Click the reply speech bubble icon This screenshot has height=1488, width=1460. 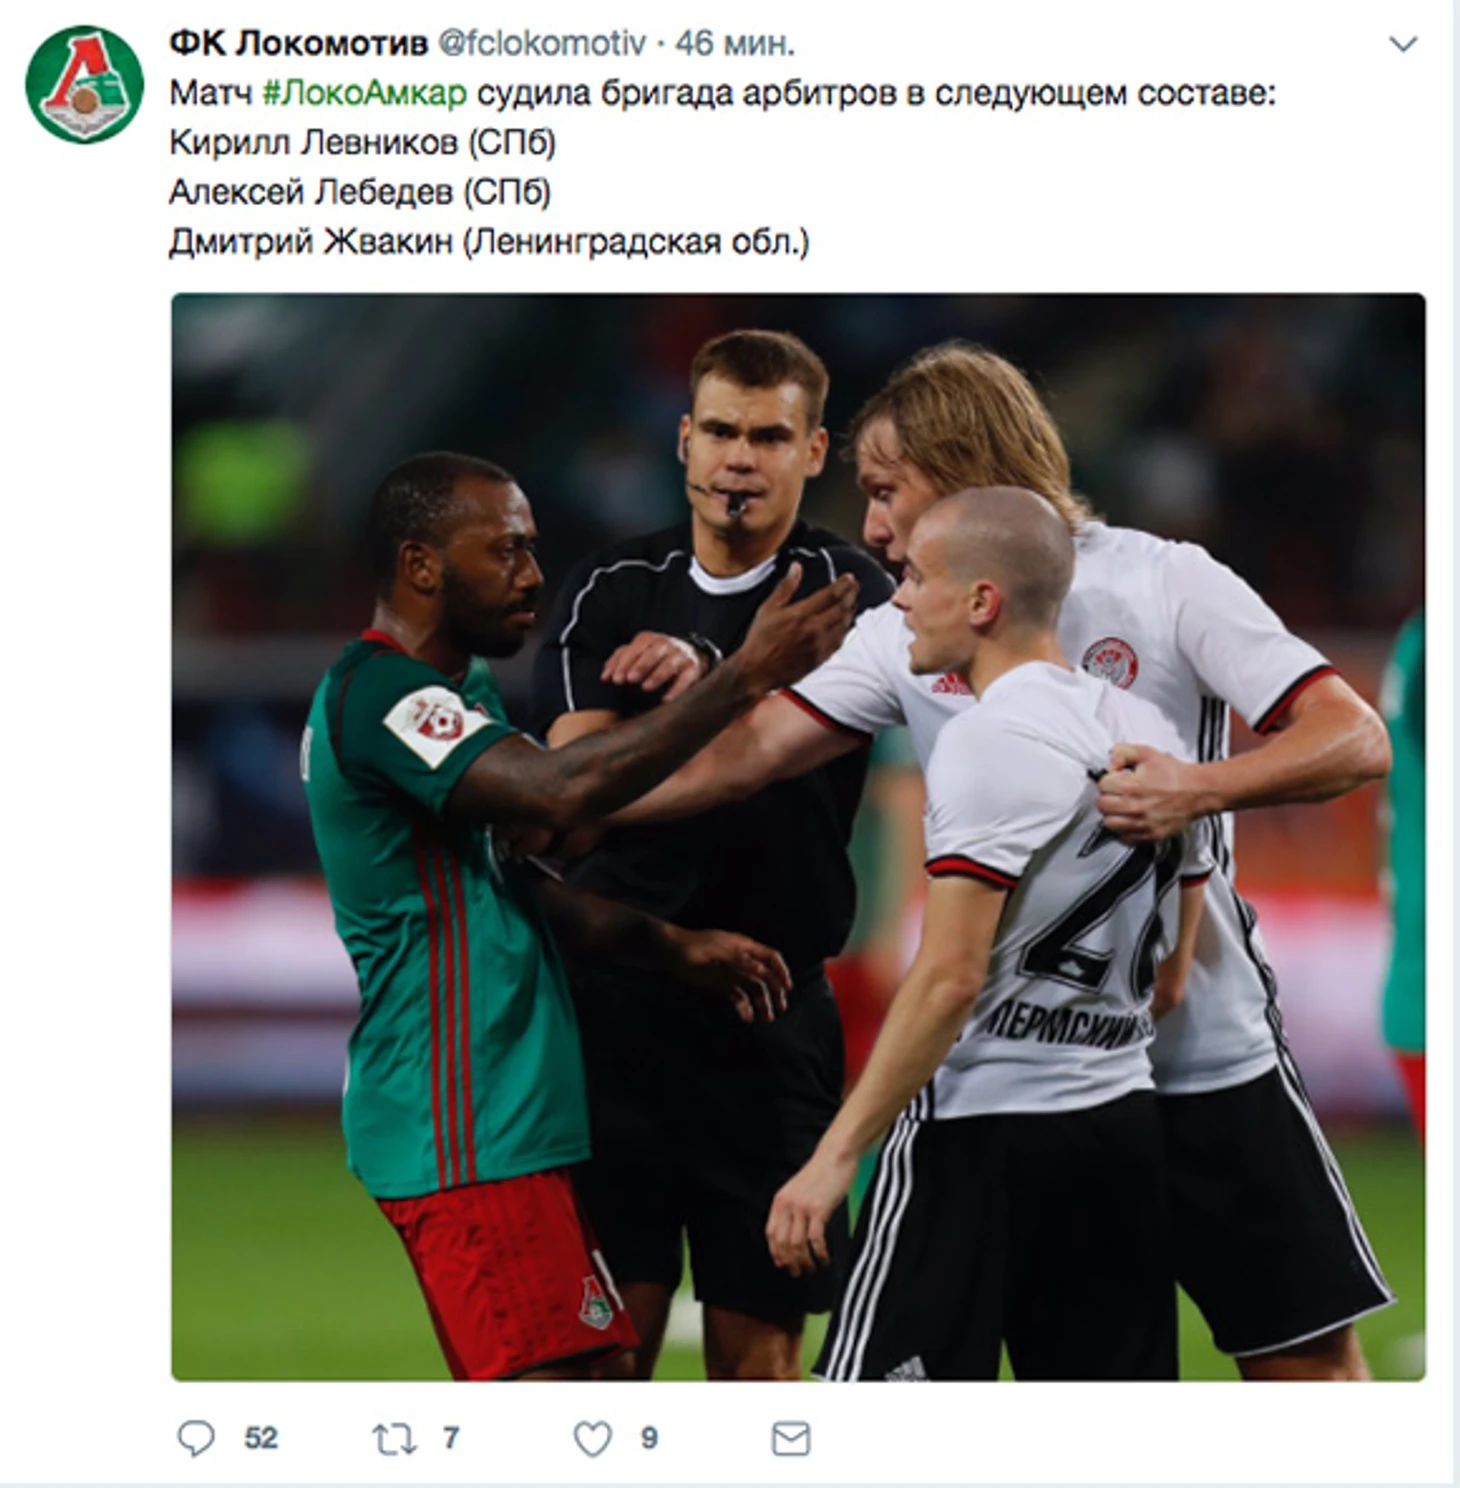(196, 1438)
